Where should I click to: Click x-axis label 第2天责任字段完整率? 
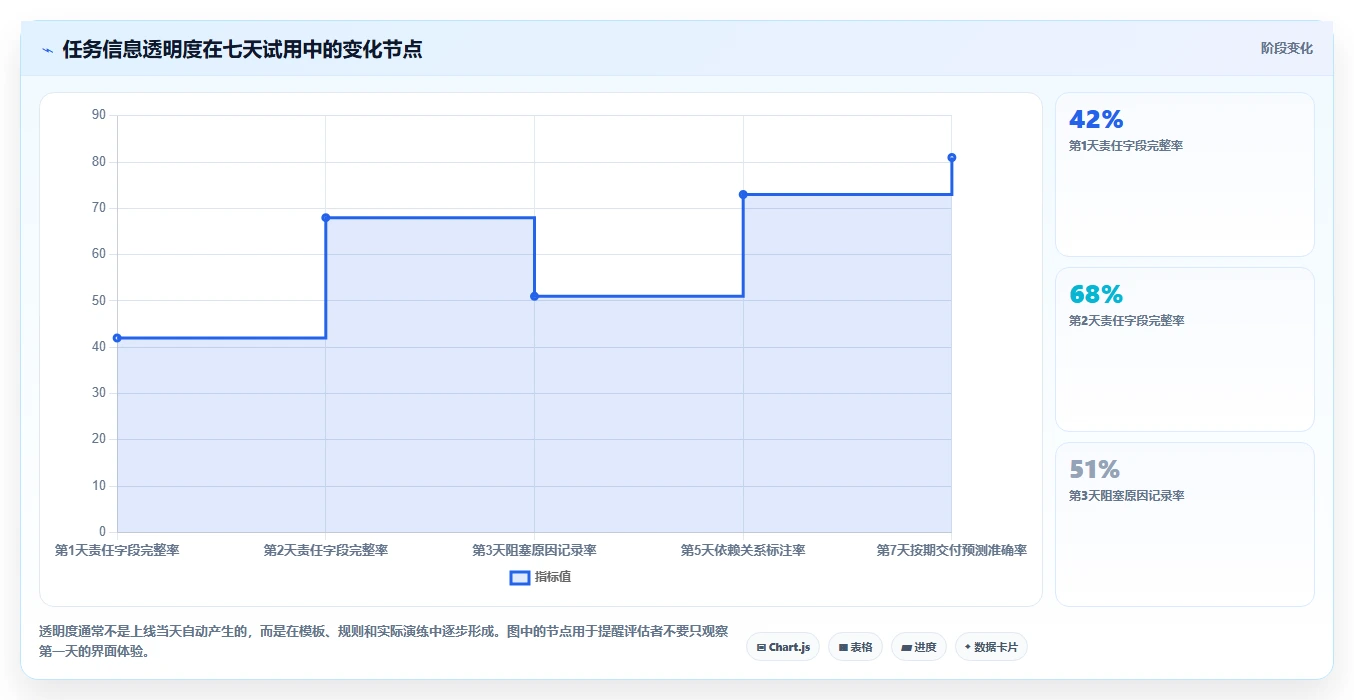pyautogui.click(x=326, y=550)
